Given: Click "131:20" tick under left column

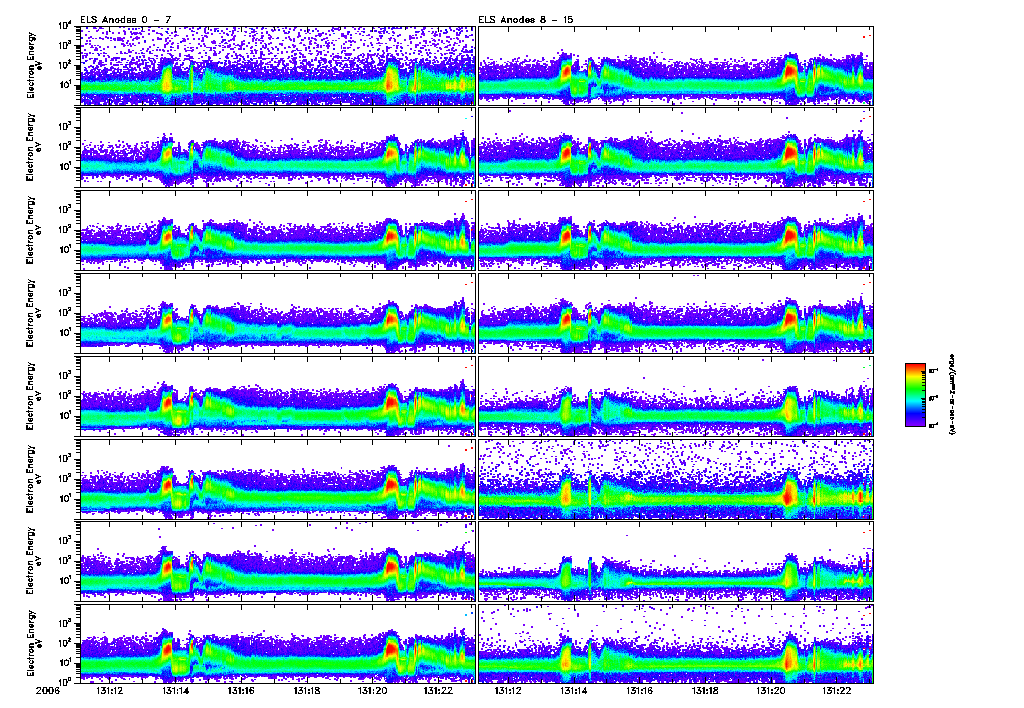Looking at the screenshot, I should [372, 690].
